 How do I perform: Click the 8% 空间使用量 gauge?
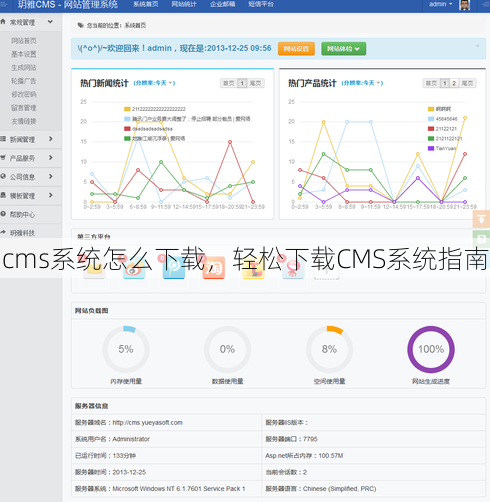coord(329,349)
